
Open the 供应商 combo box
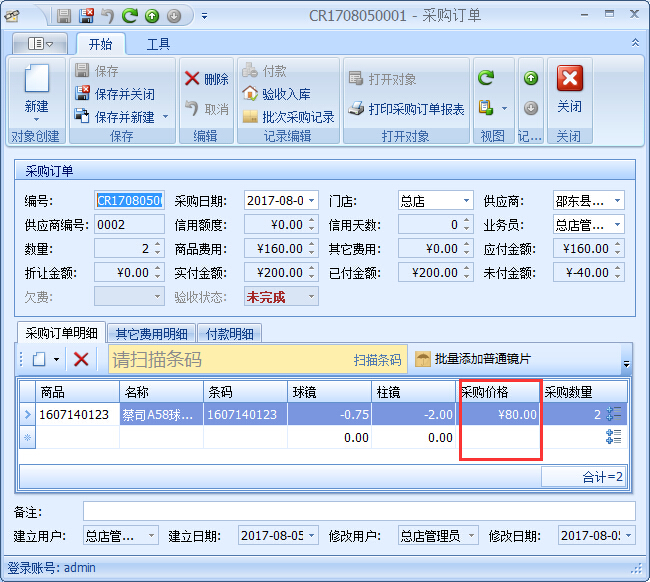pos(616,201)
